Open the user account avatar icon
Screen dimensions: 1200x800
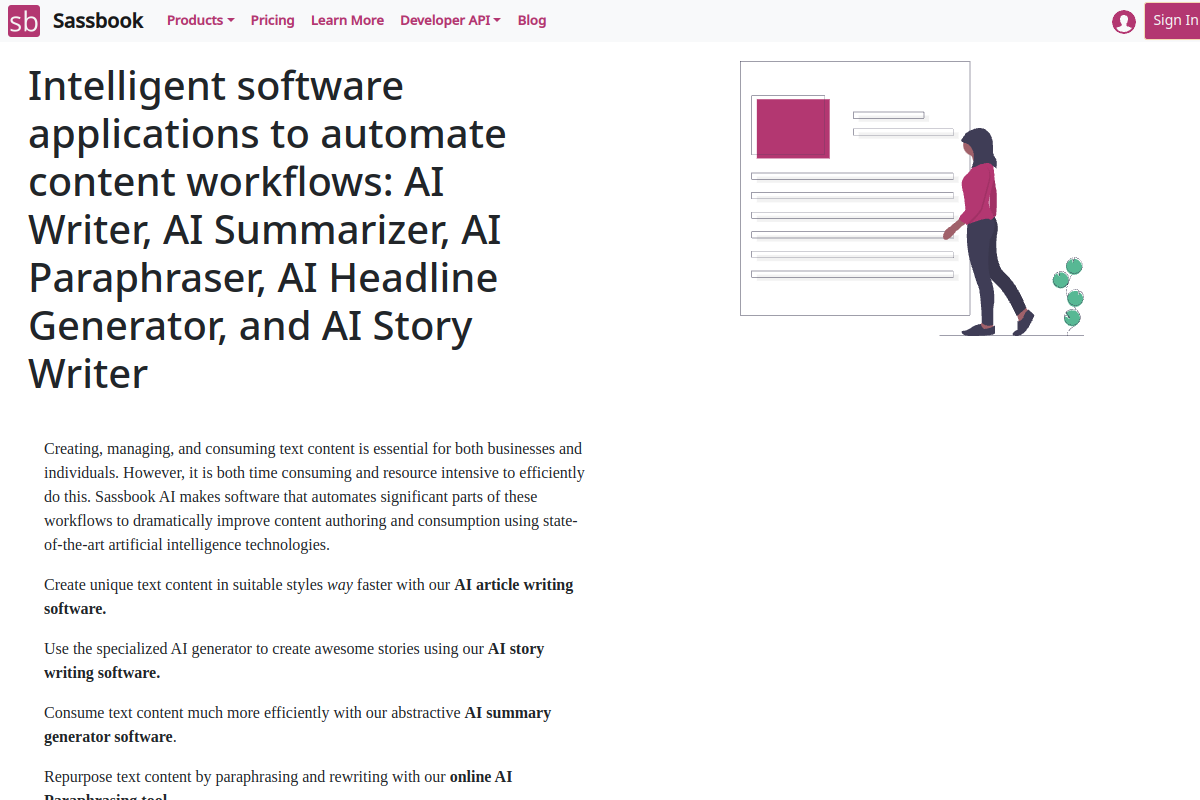click(x=1124, y=21)
